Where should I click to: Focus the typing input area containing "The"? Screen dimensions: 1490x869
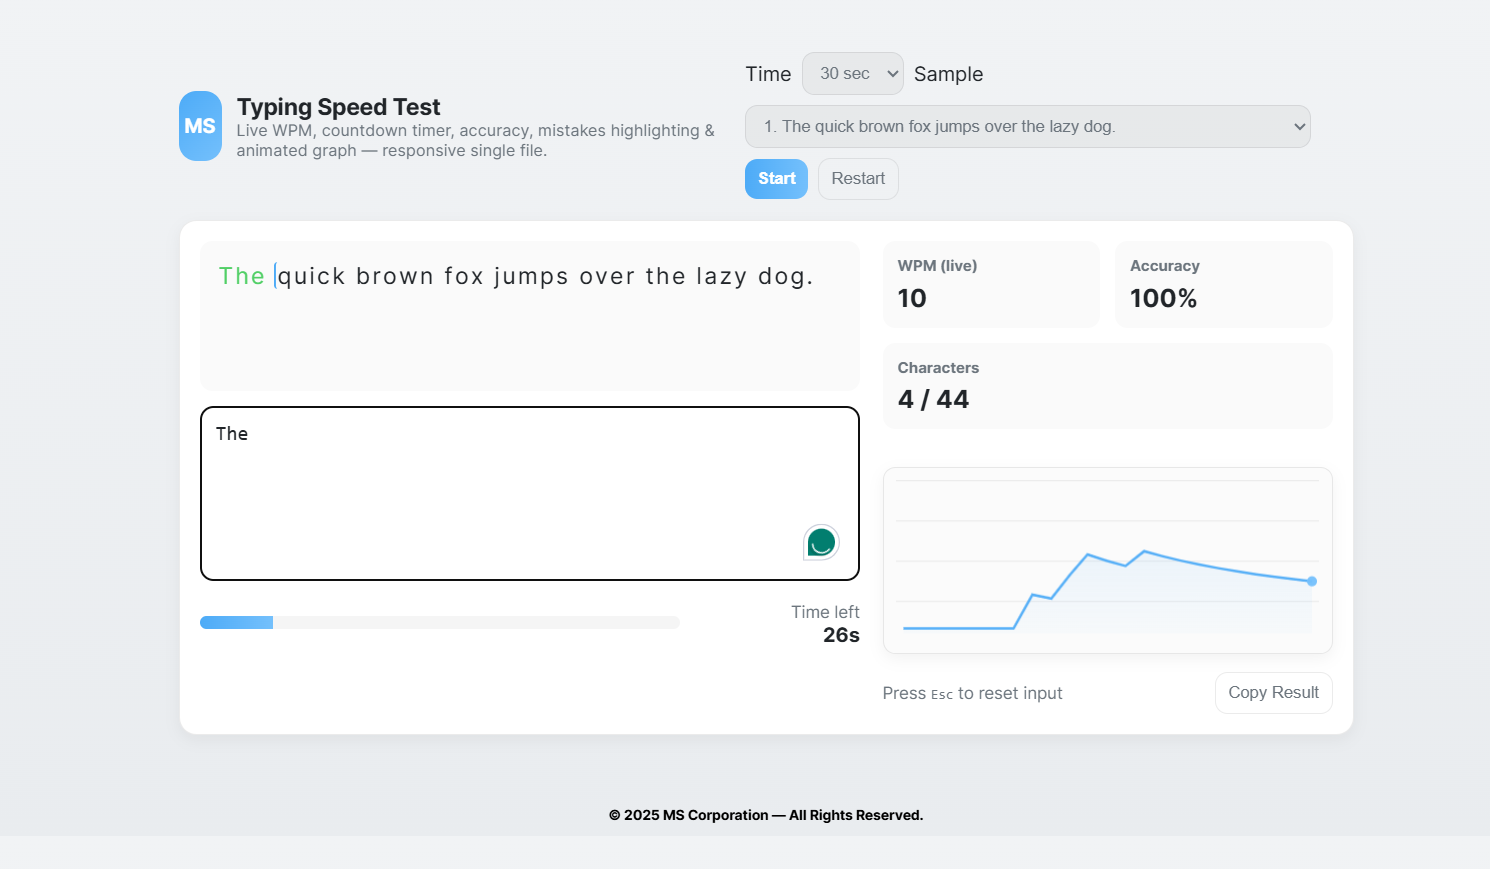point(529,493)
